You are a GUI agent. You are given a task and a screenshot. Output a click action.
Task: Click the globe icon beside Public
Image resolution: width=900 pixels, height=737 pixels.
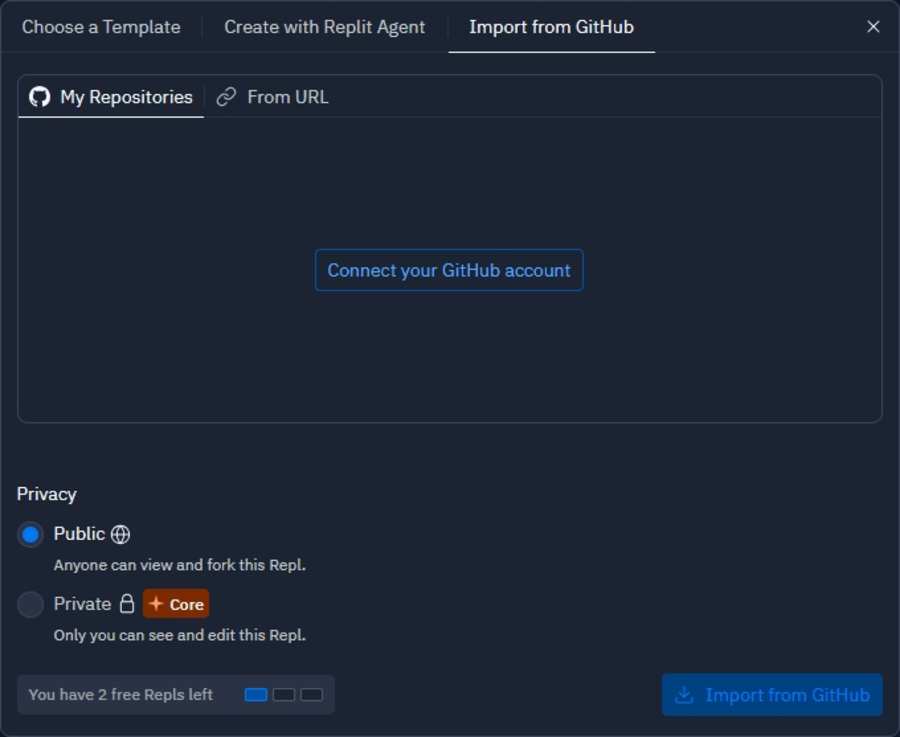pyautogui.click(x=120, y=534)
